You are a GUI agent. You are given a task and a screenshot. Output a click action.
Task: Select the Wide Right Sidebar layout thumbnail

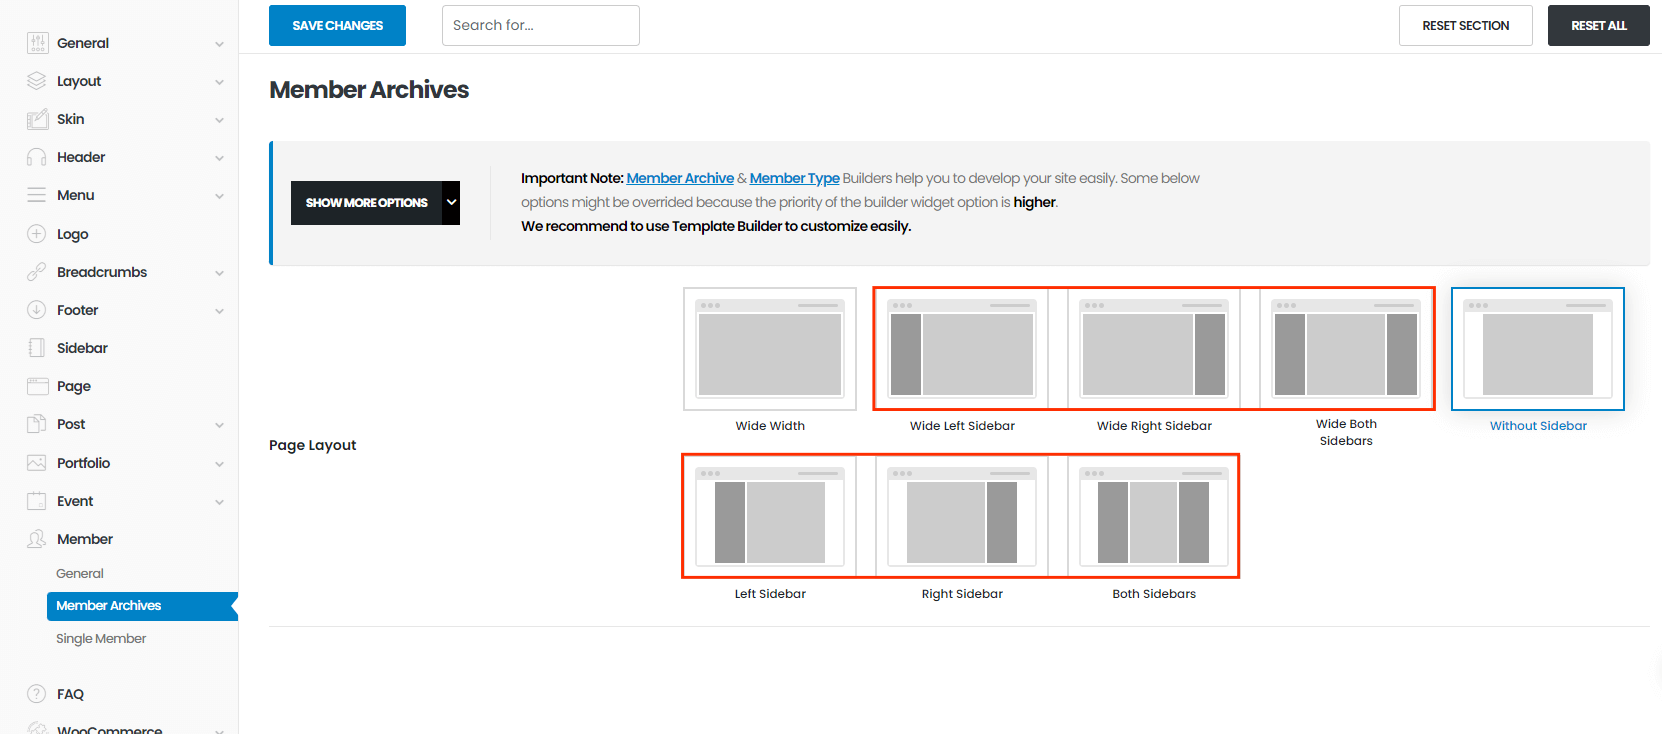(x=1154, y=349)
